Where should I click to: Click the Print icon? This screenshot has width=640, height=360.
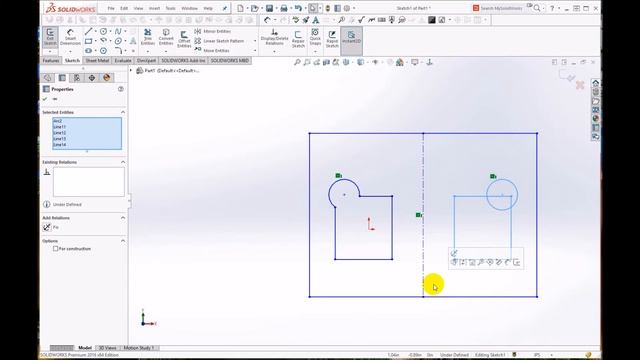click(x=284, y=8)
